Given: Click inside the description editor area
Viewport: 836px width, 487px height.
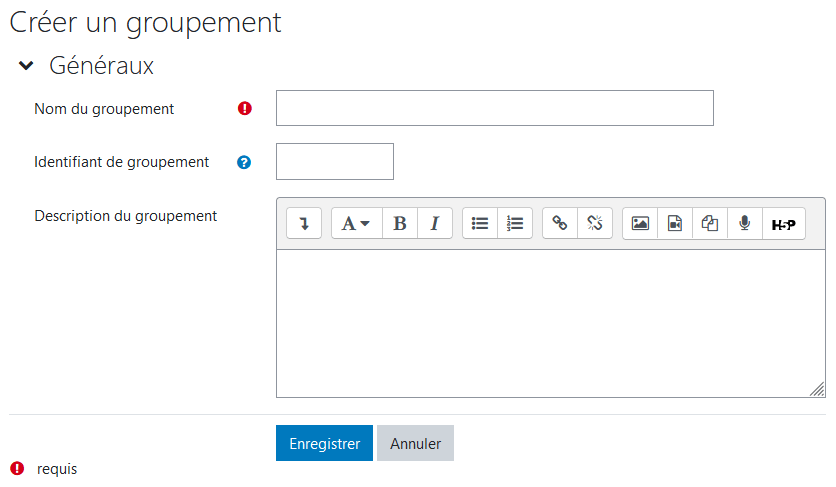Looking at the screenshot, I should coord(550,322).
